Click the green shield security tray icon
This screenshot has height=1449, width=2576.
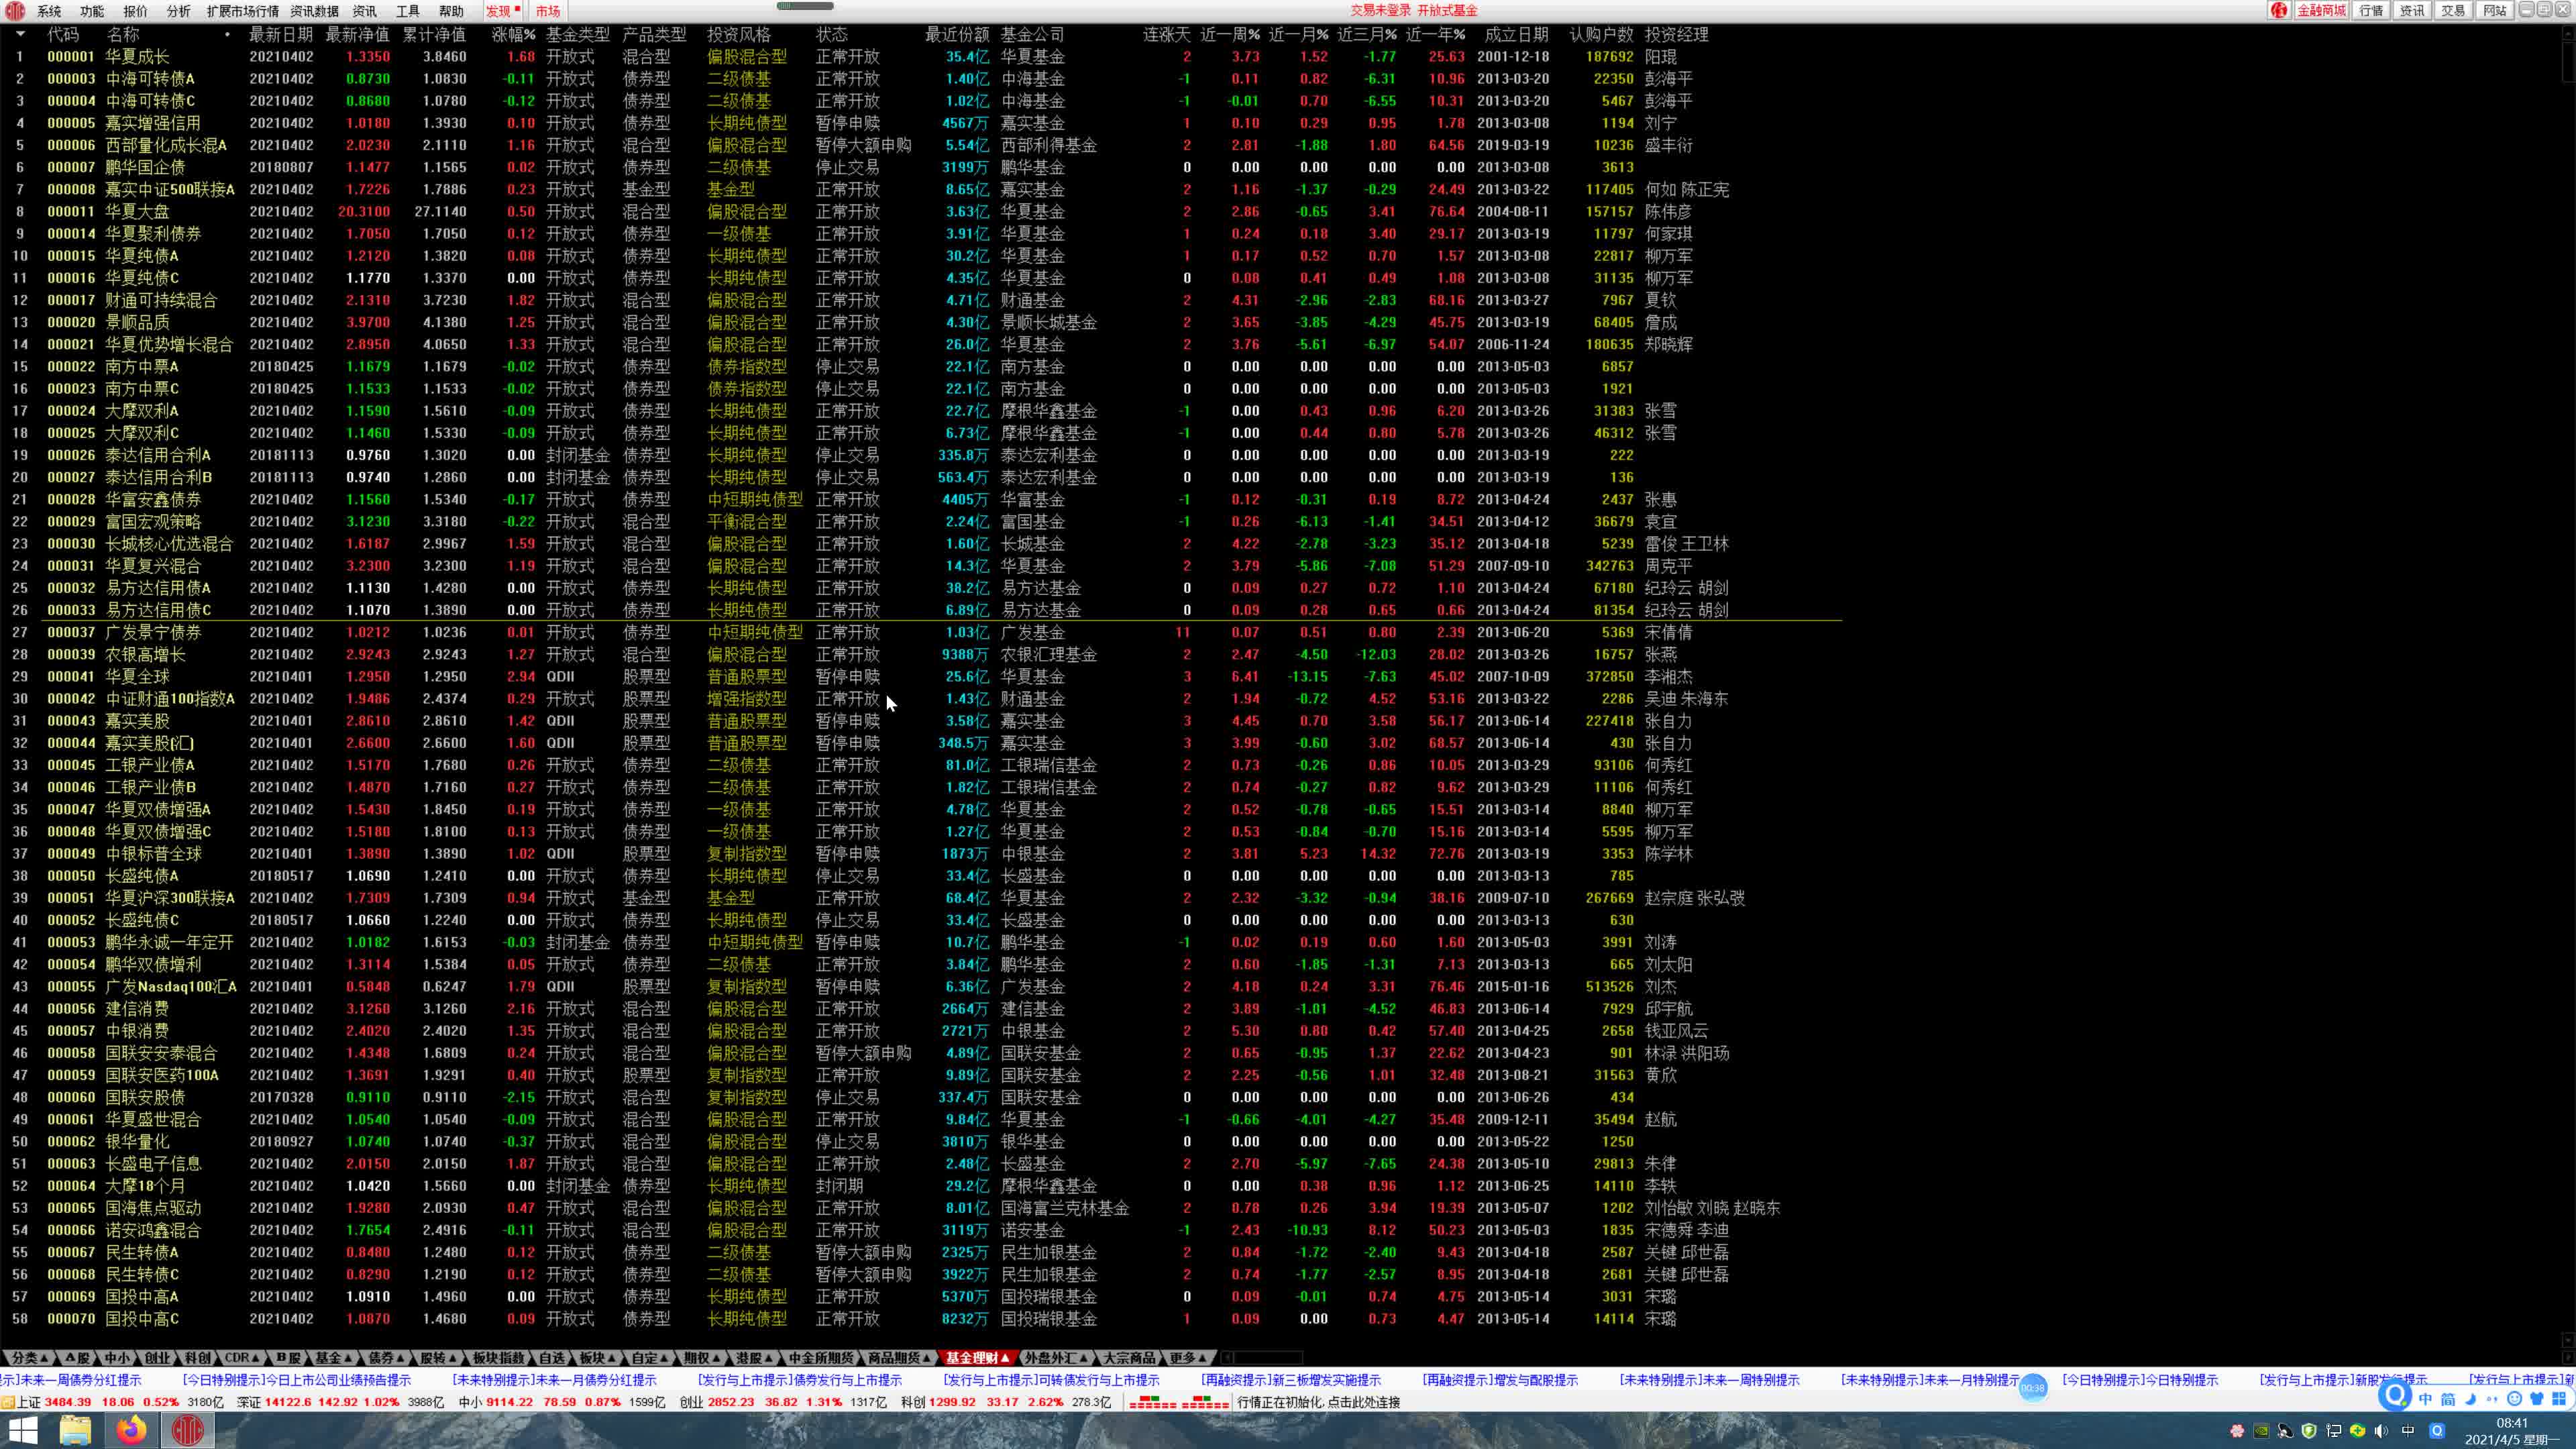click(2309, 1431)
